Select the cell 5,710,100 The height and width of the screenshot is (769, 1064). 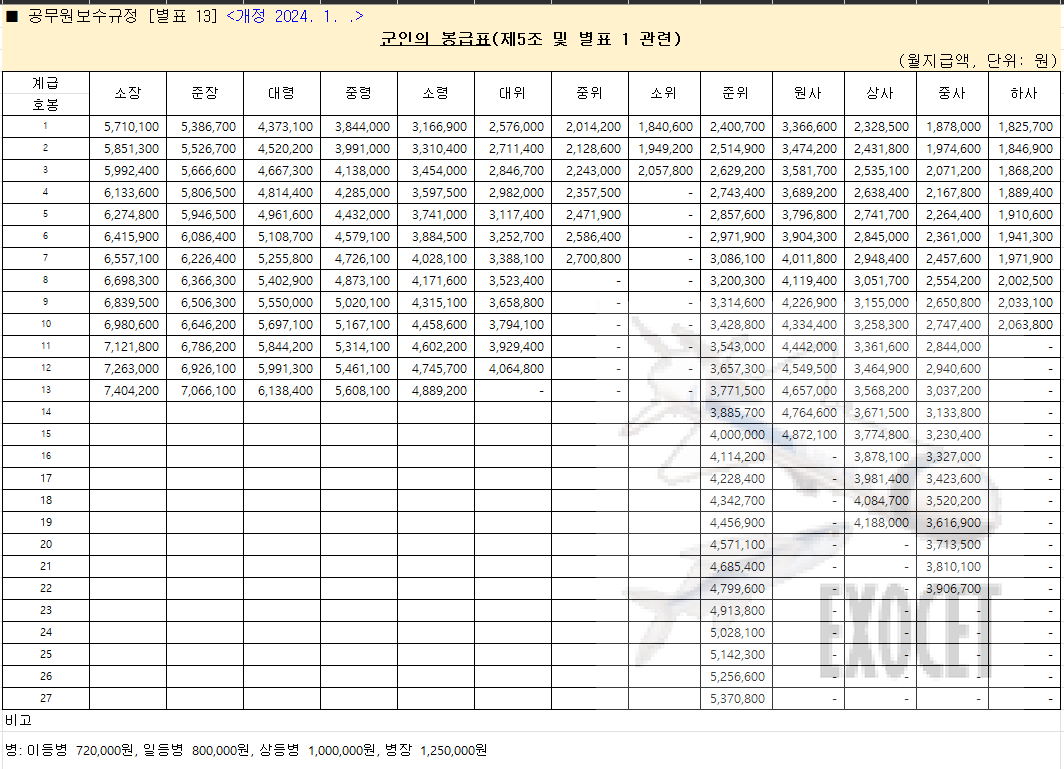[x=128, y=127]
